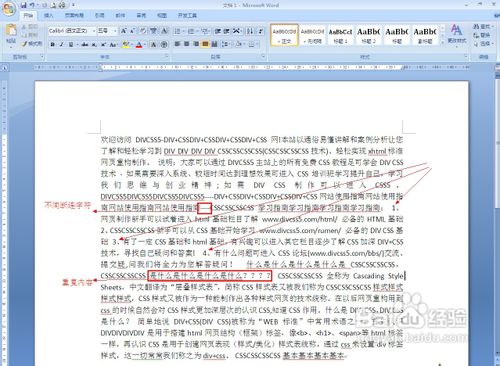Switch to the 引用 ribbon tab
This screenshot has width=500, height=366.
coord(99,15)
